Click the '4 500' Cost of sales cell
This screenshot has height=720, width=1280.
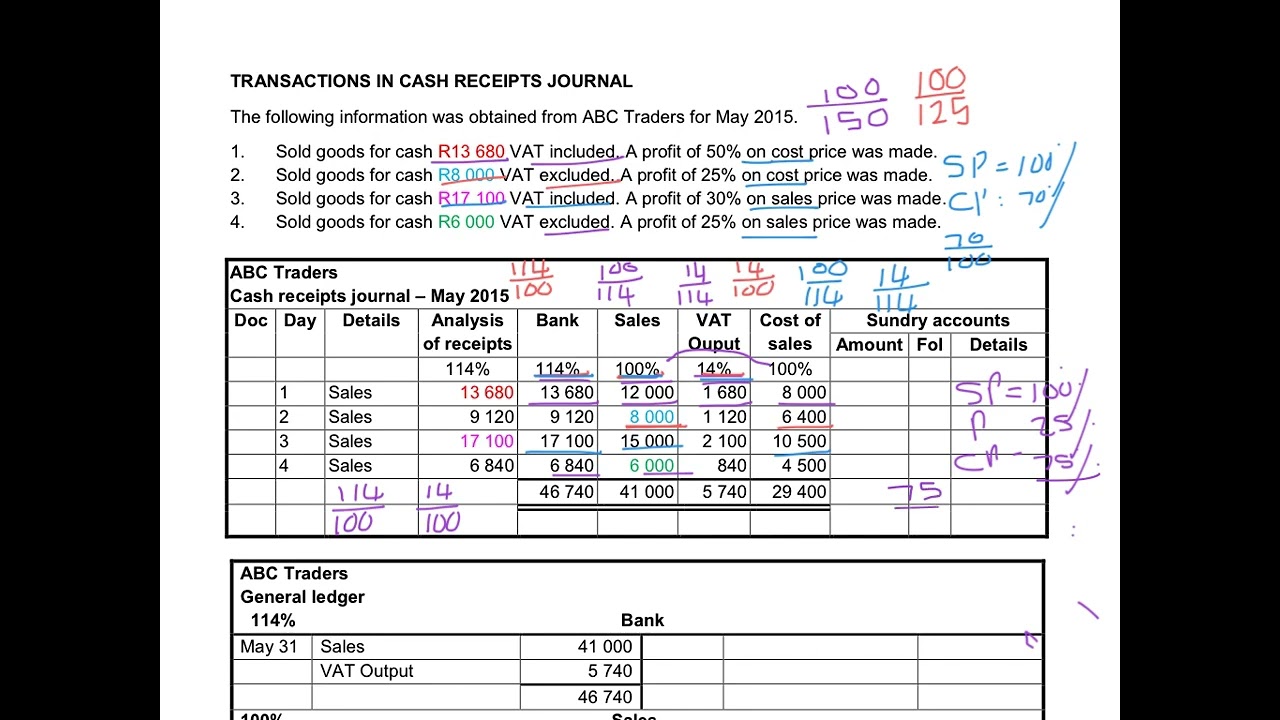tap(804, 466)
